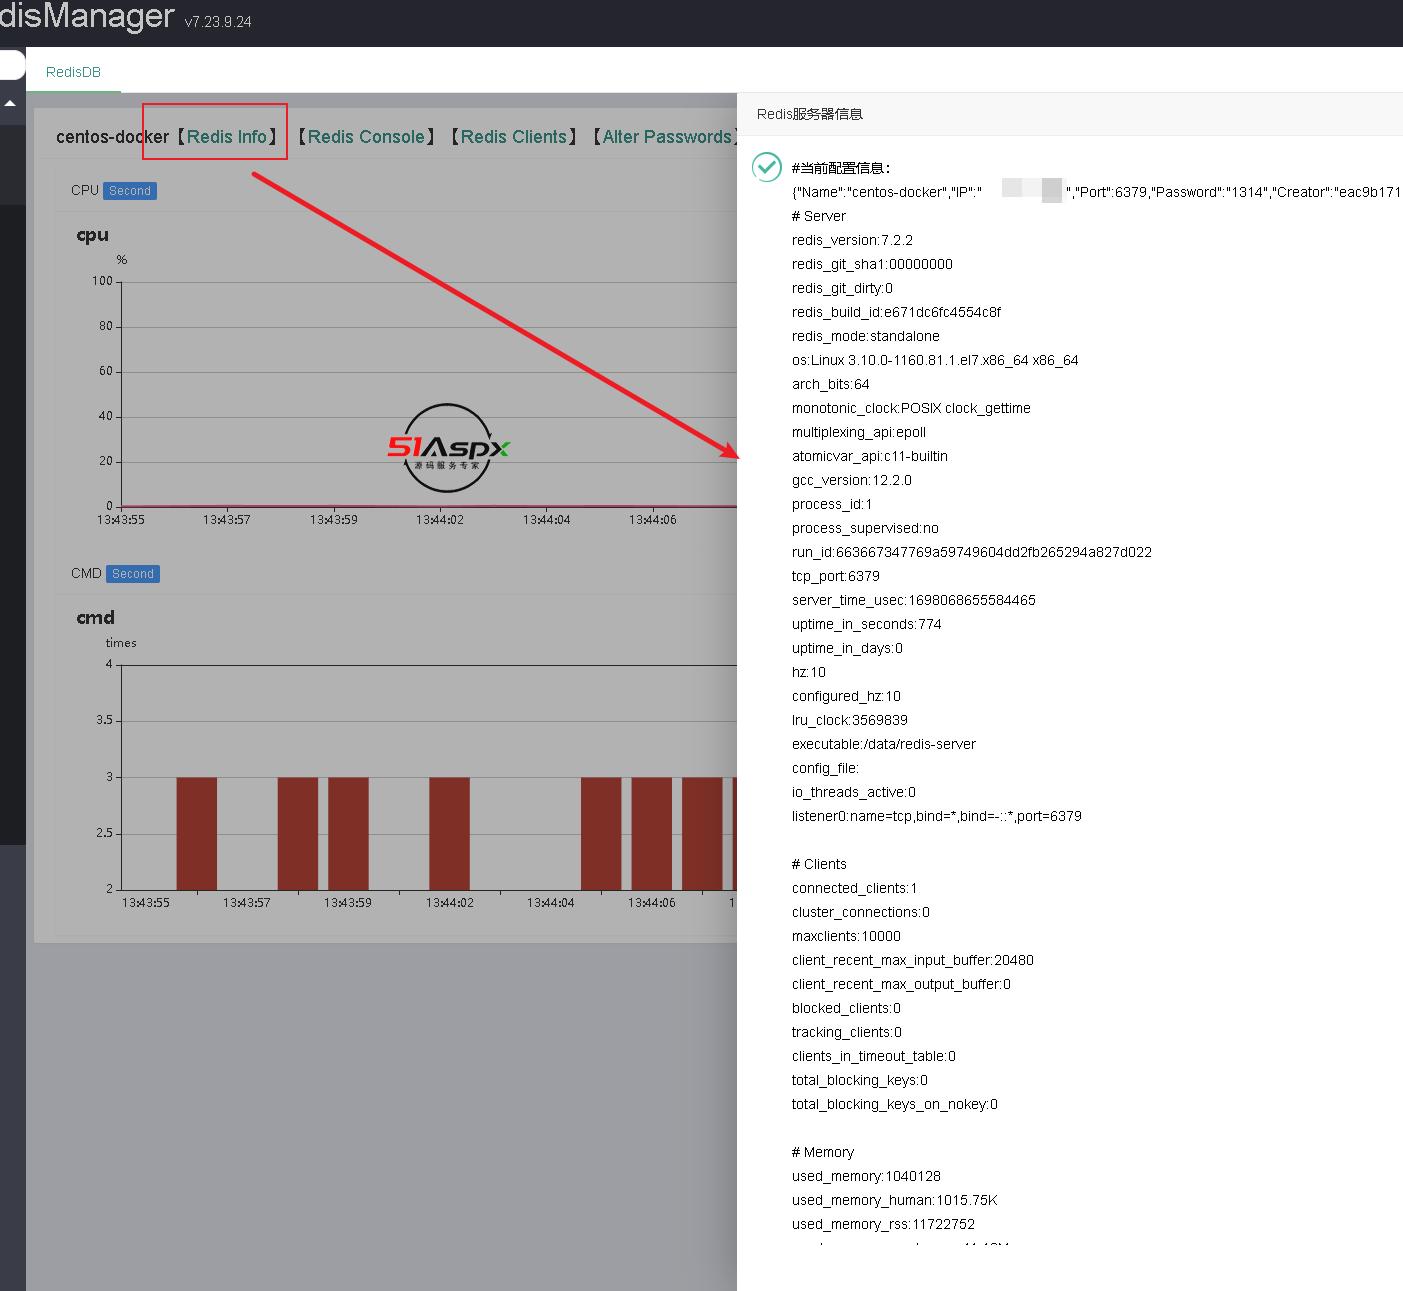Select the redis_mode:standalone line
1403x1291 pixels.
[x=866, y=336]
